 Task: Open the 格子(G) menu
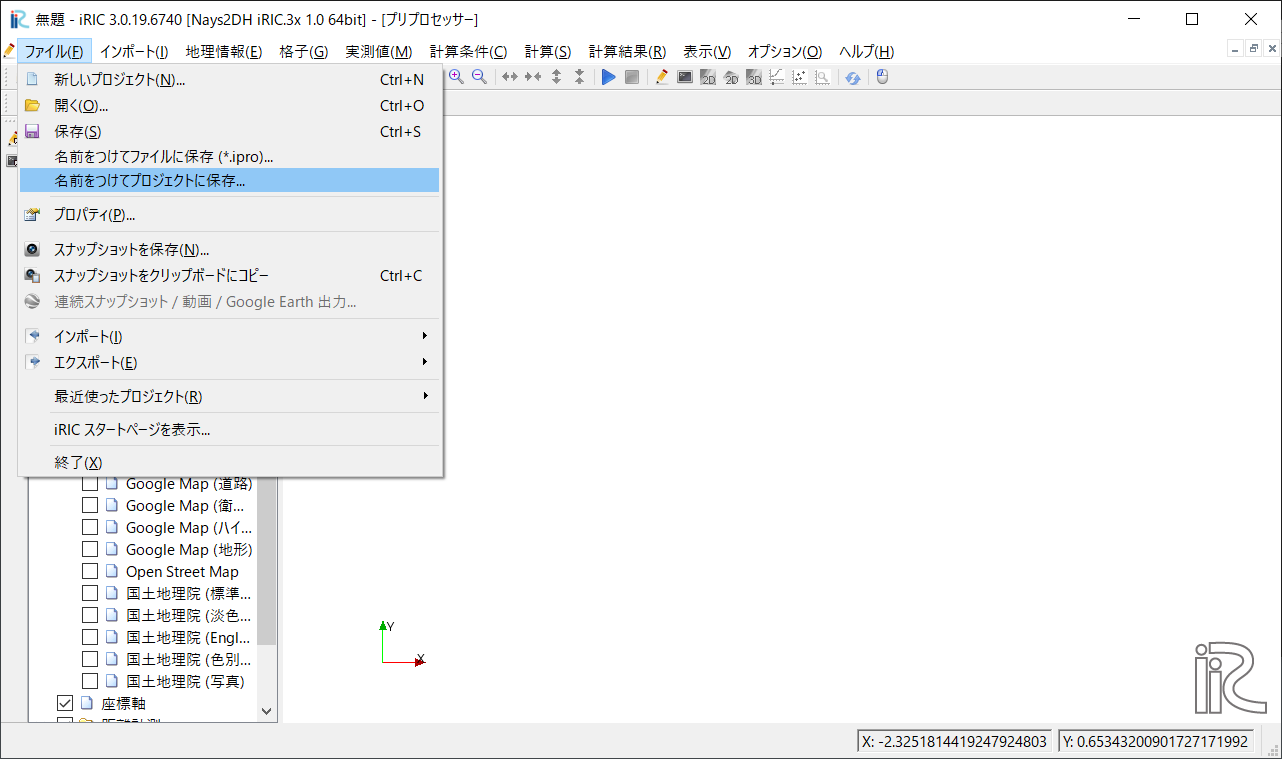(x=304, y=51)
